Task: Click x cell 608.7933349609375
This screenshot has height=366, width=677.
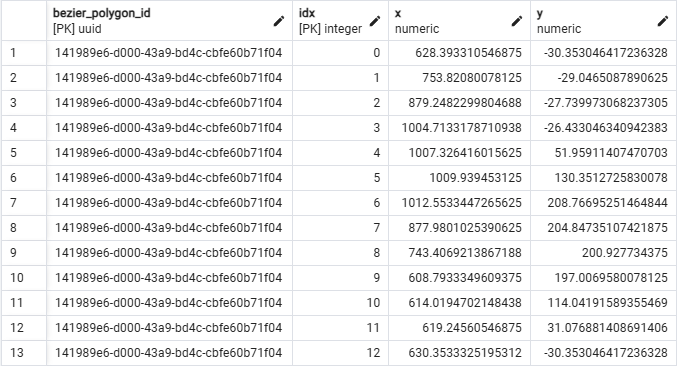Action: 459,278
